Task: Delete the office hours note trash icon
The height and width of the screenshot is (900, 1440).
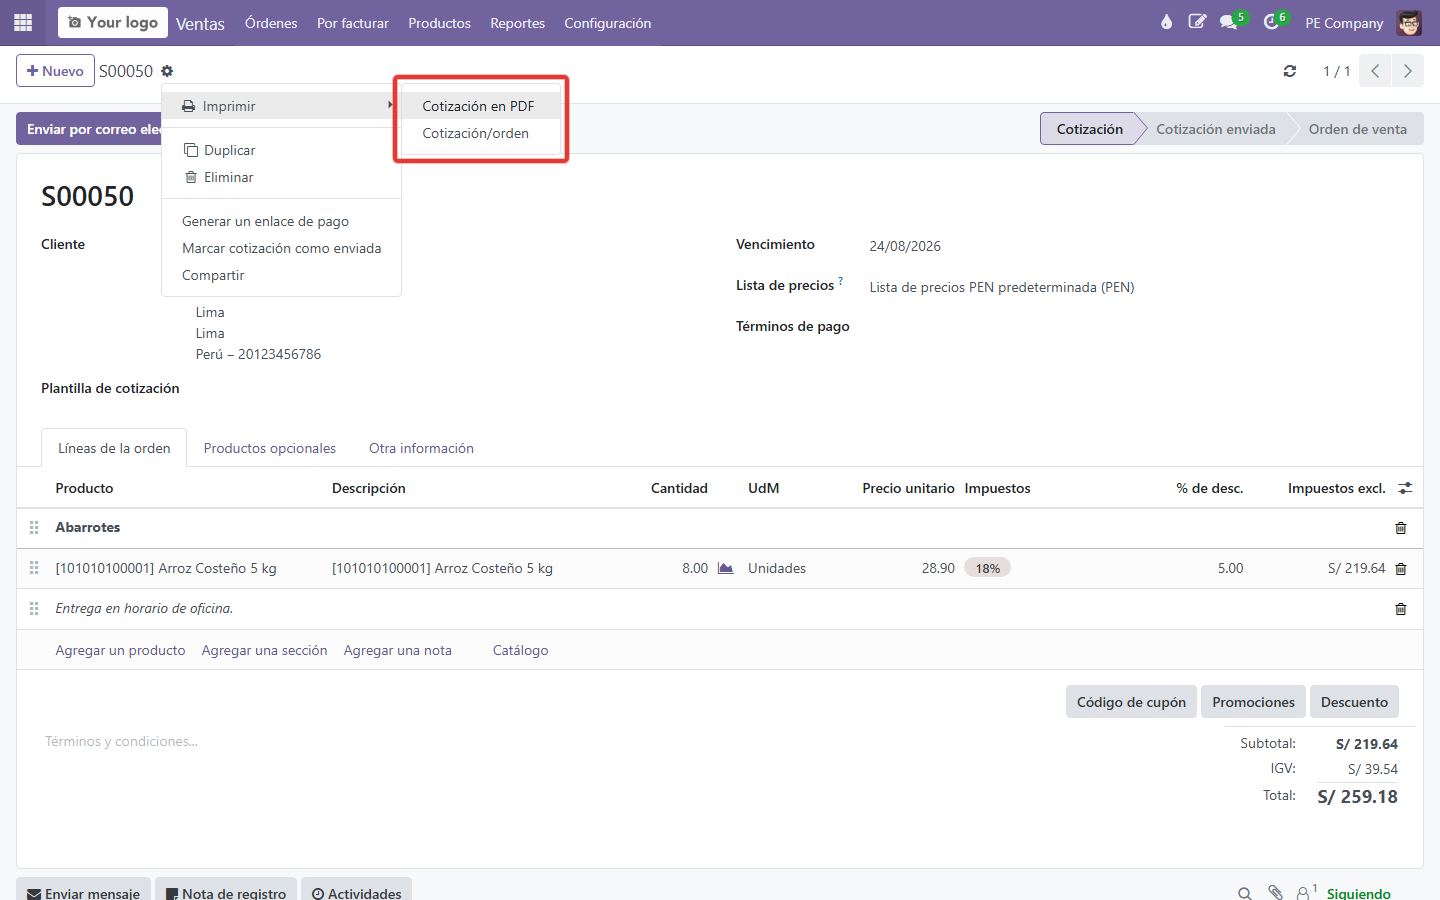Action: pos(1401,609)
